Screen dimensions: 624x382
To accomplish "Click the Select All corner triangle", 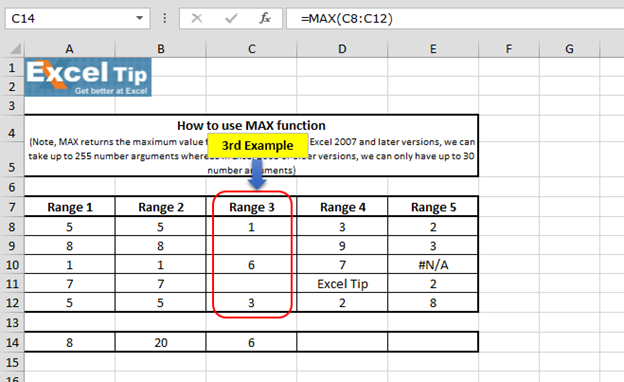I will [x=15, y=49].
